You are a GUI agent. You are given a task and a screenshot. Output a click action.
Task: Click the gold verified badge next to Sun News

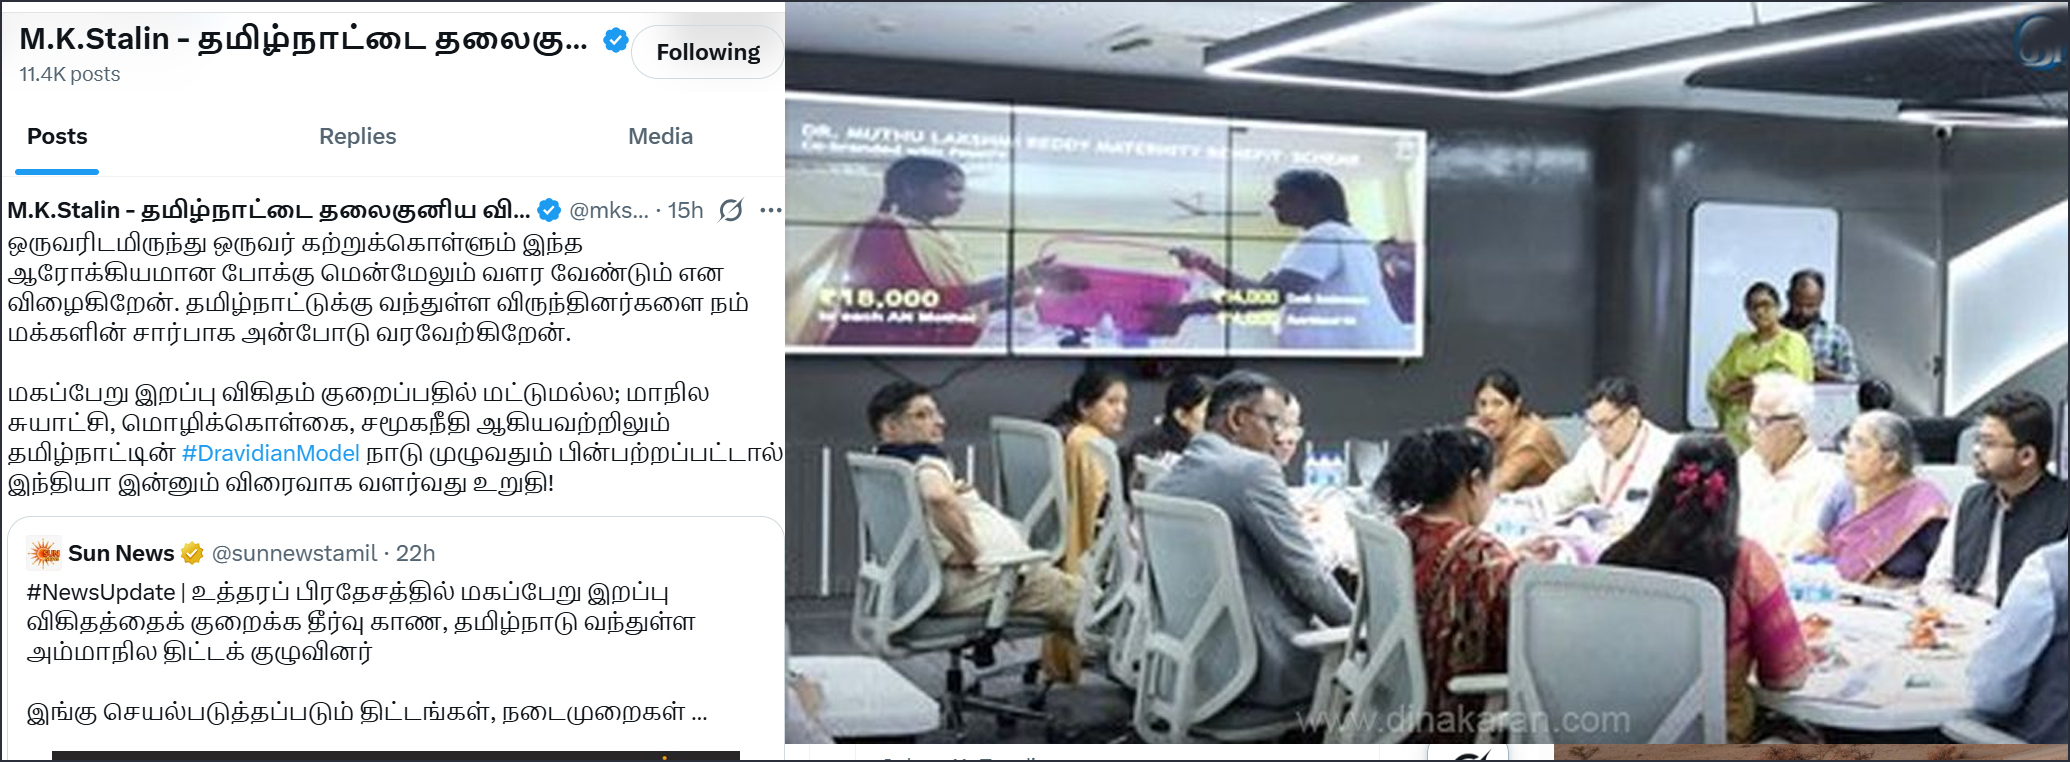point(192,553)
